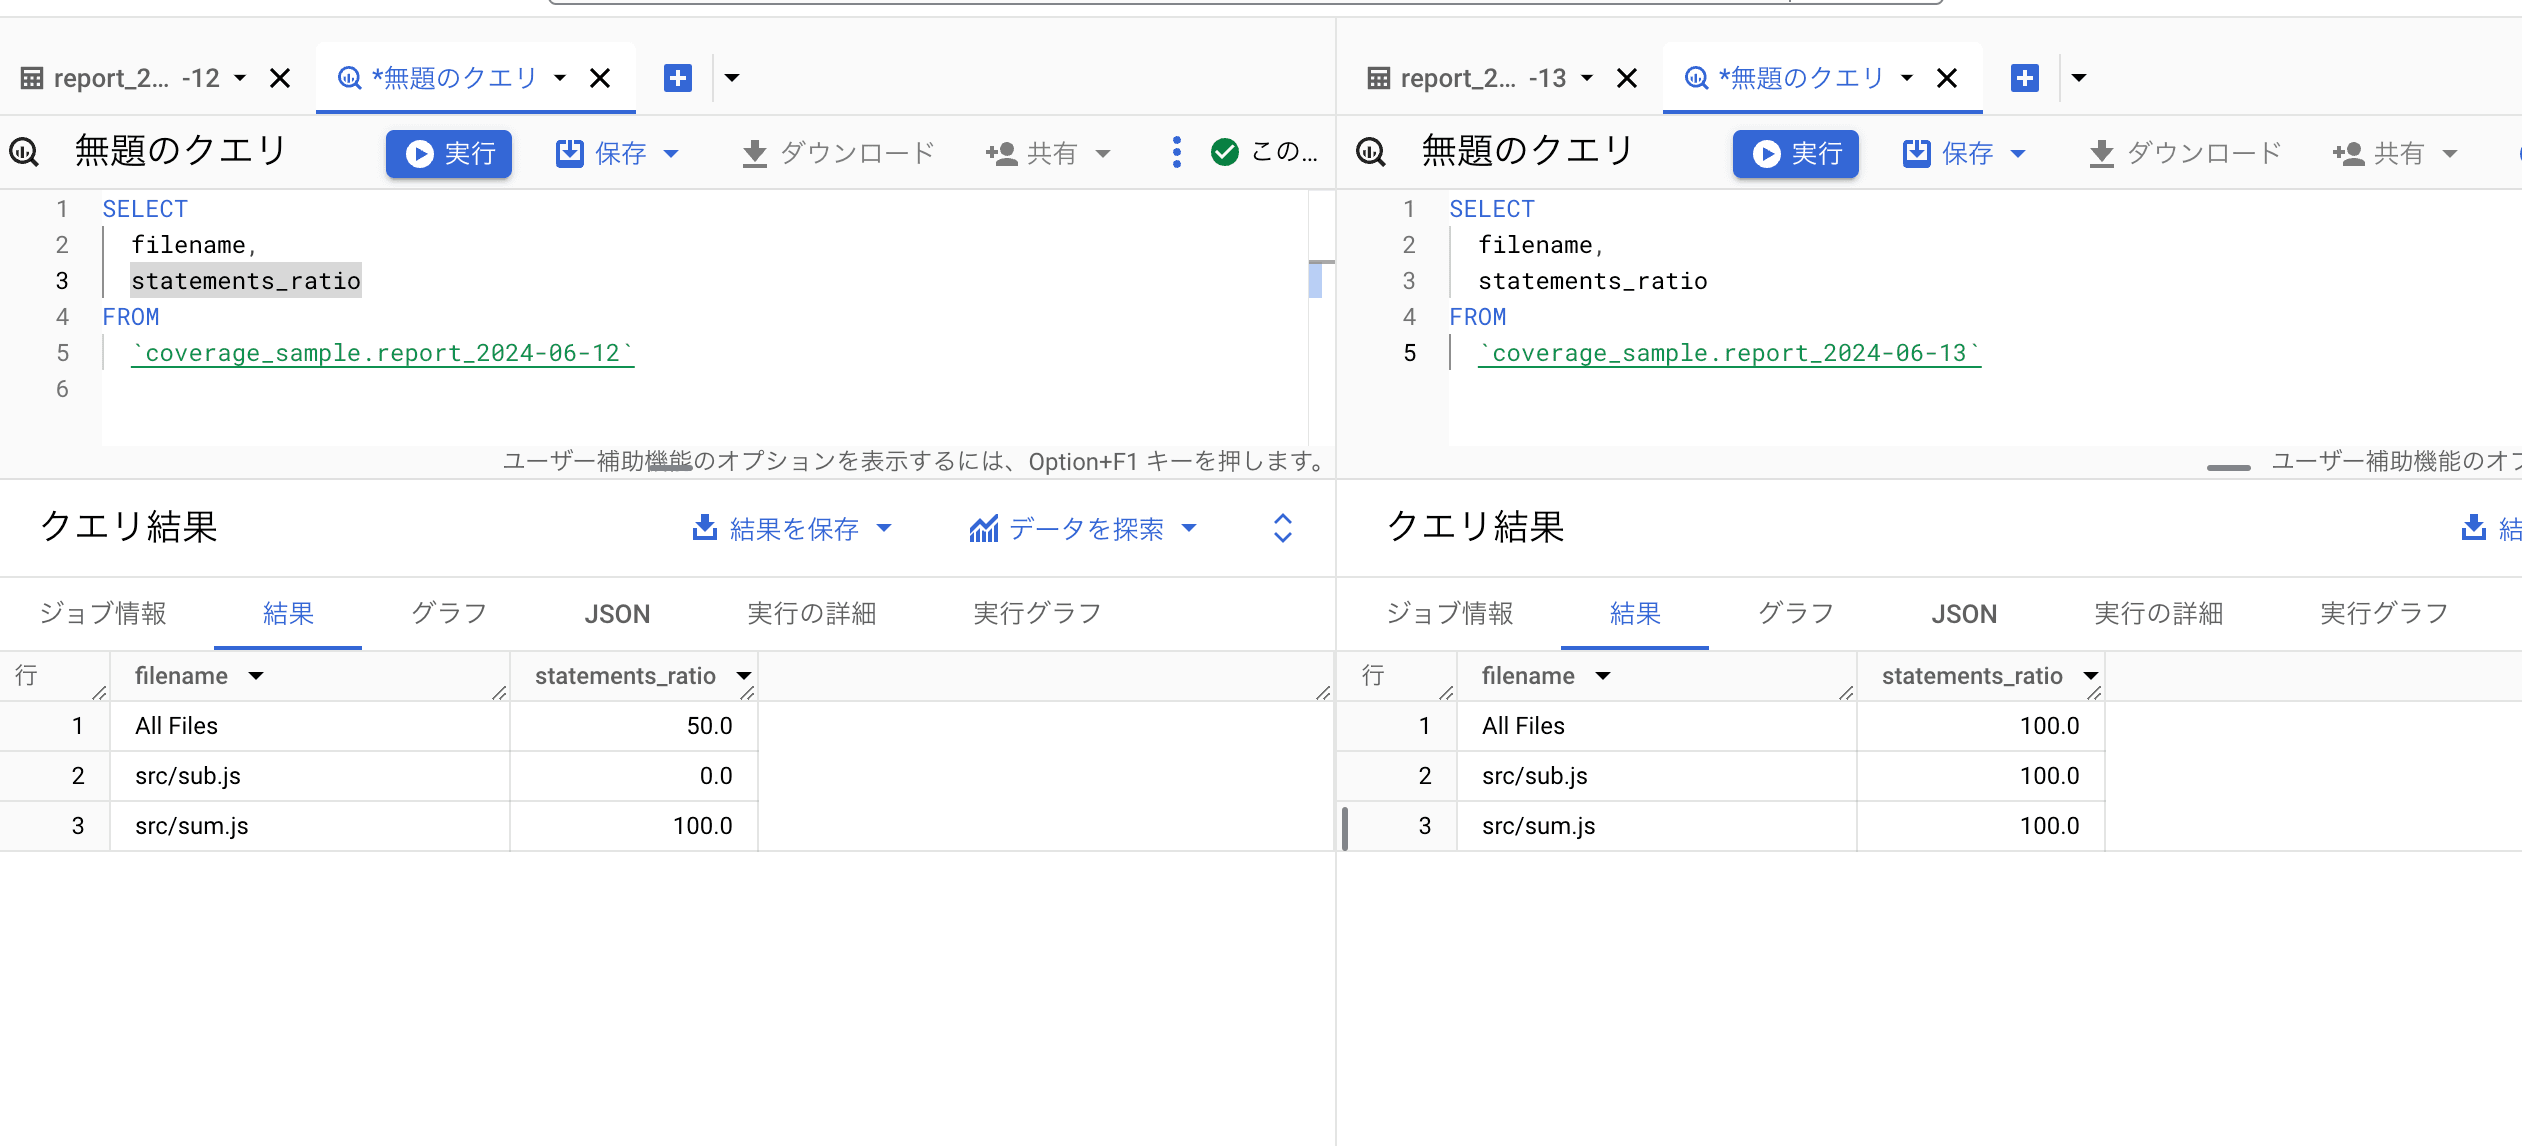Switch to 実行の詳細 tab in right results

point(2158,614)
